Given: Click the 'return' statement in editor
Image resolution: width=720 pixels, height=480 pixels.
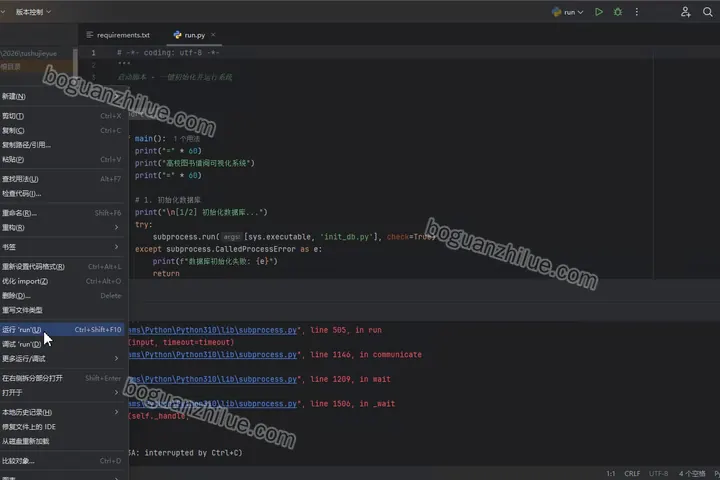Looking at the screenshot, I should [x=166, y=273].
